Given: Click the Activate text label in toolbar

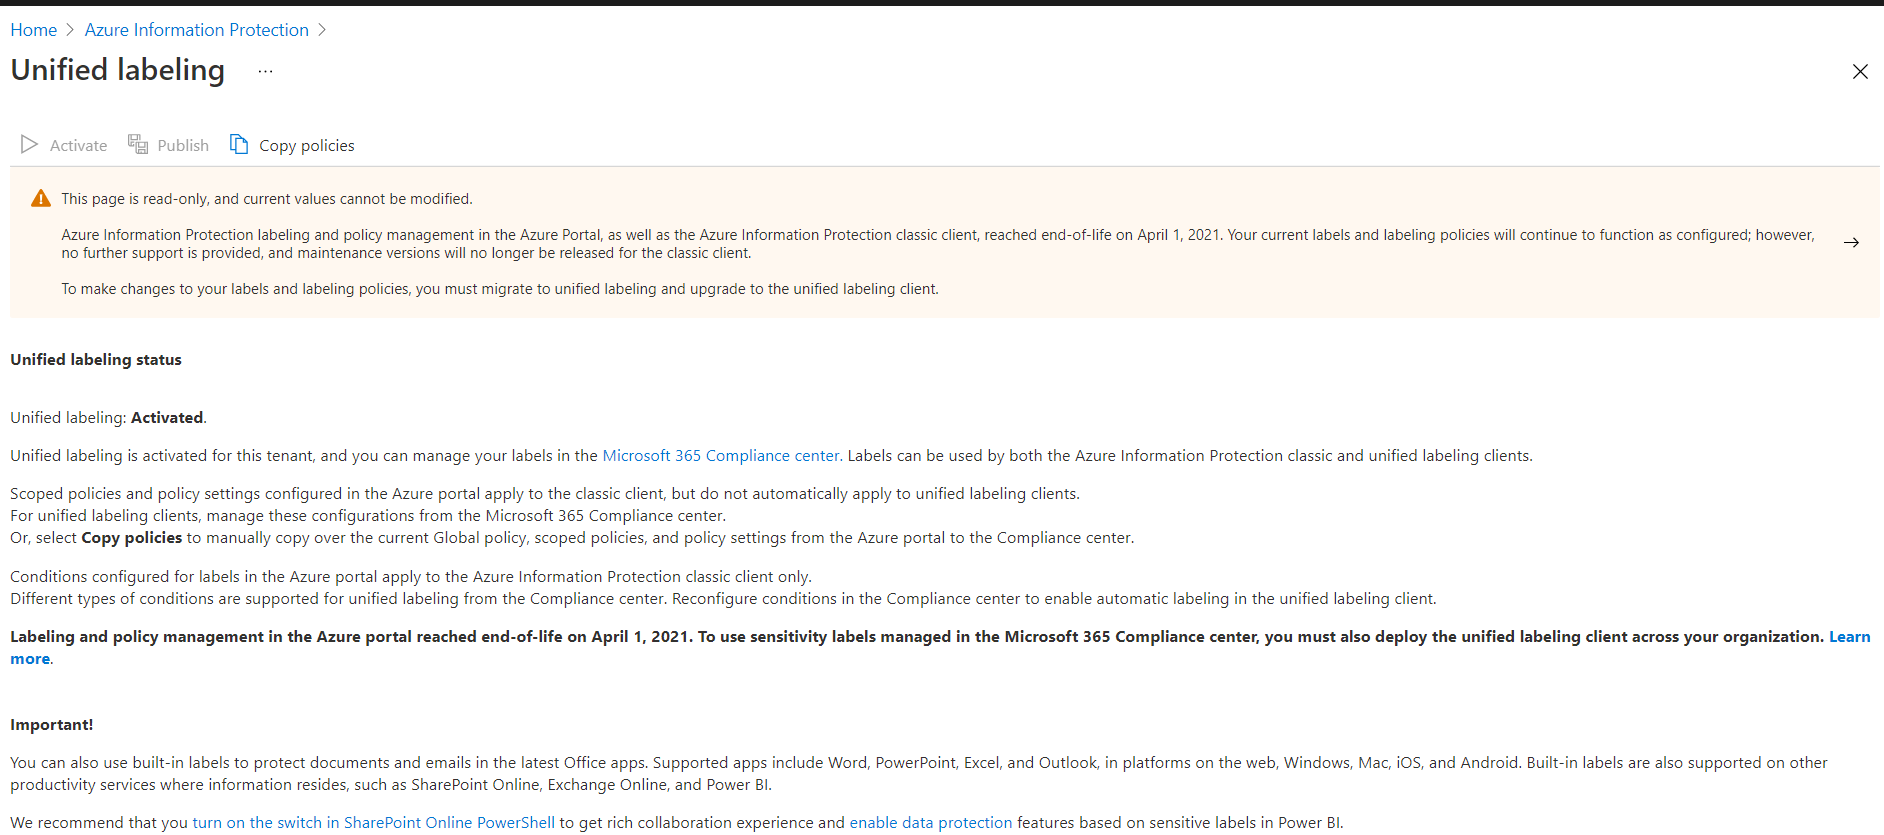Looking at the screenshot, I should click(x=78, y=146).
